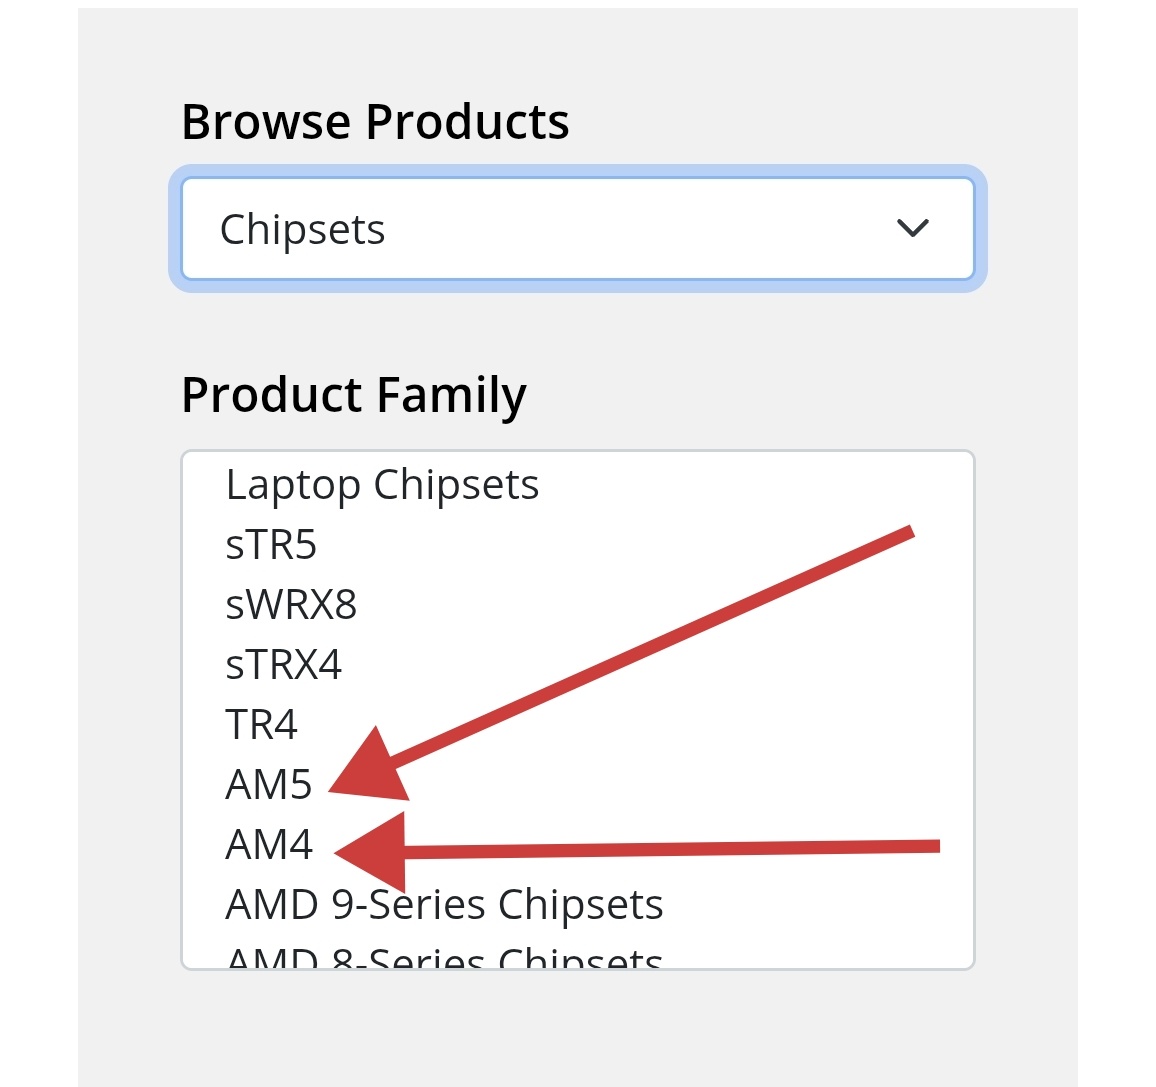Viewport: 1156px width, 1087px height.
Task: Click the Product Family heading label
Action: [353, 395]
